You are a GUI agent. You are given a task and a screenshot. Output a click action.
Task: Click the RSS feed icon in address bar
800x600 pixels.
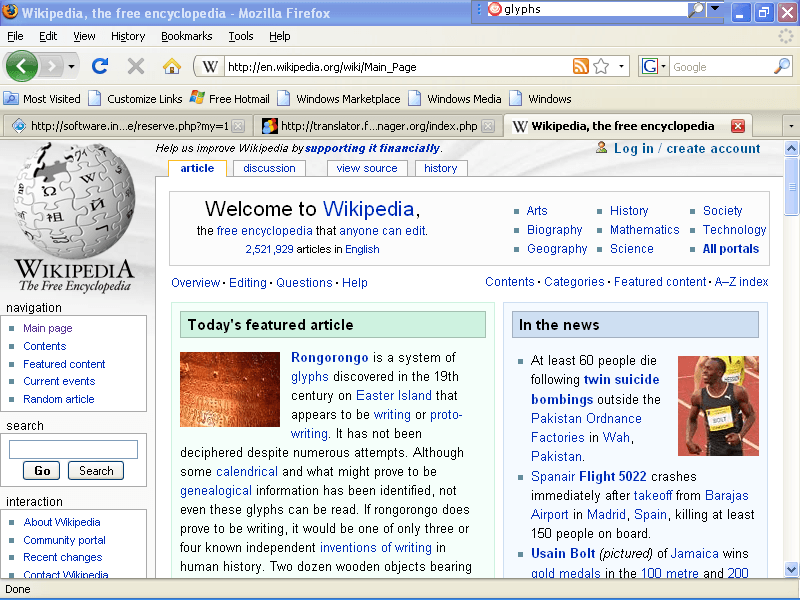(x=581, y=66)
